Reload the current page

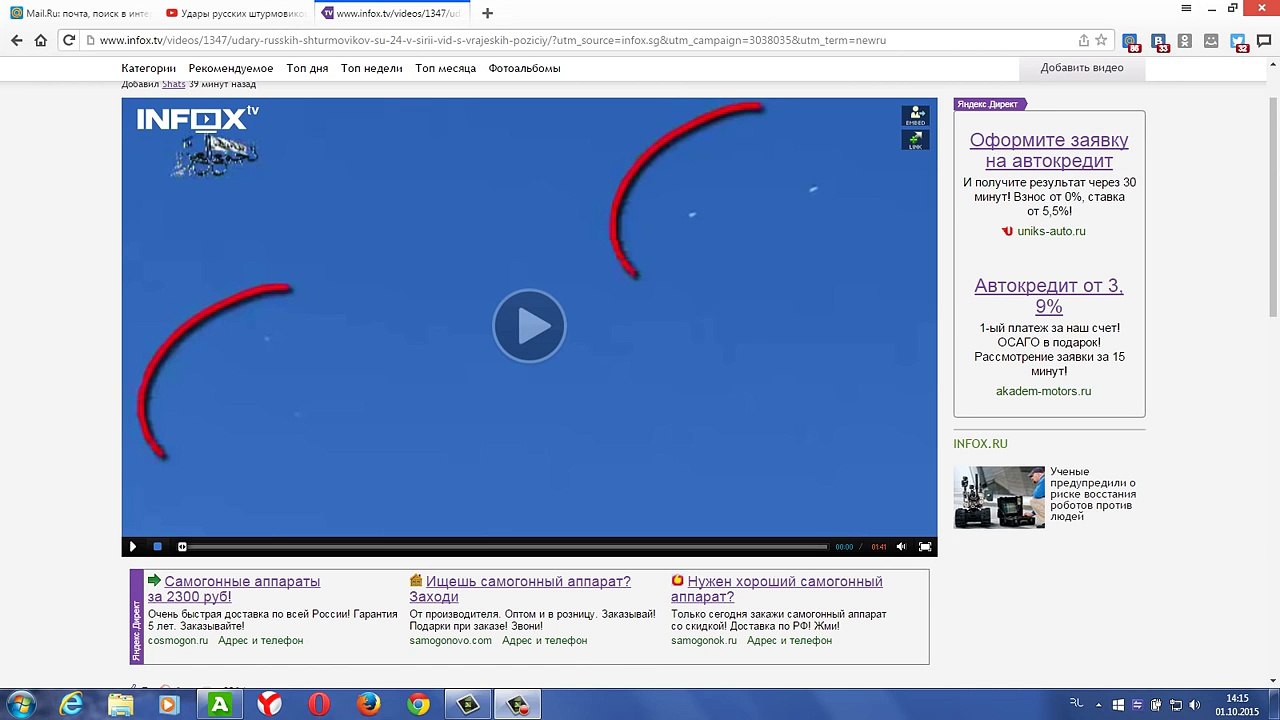click(x=69, y=40)
